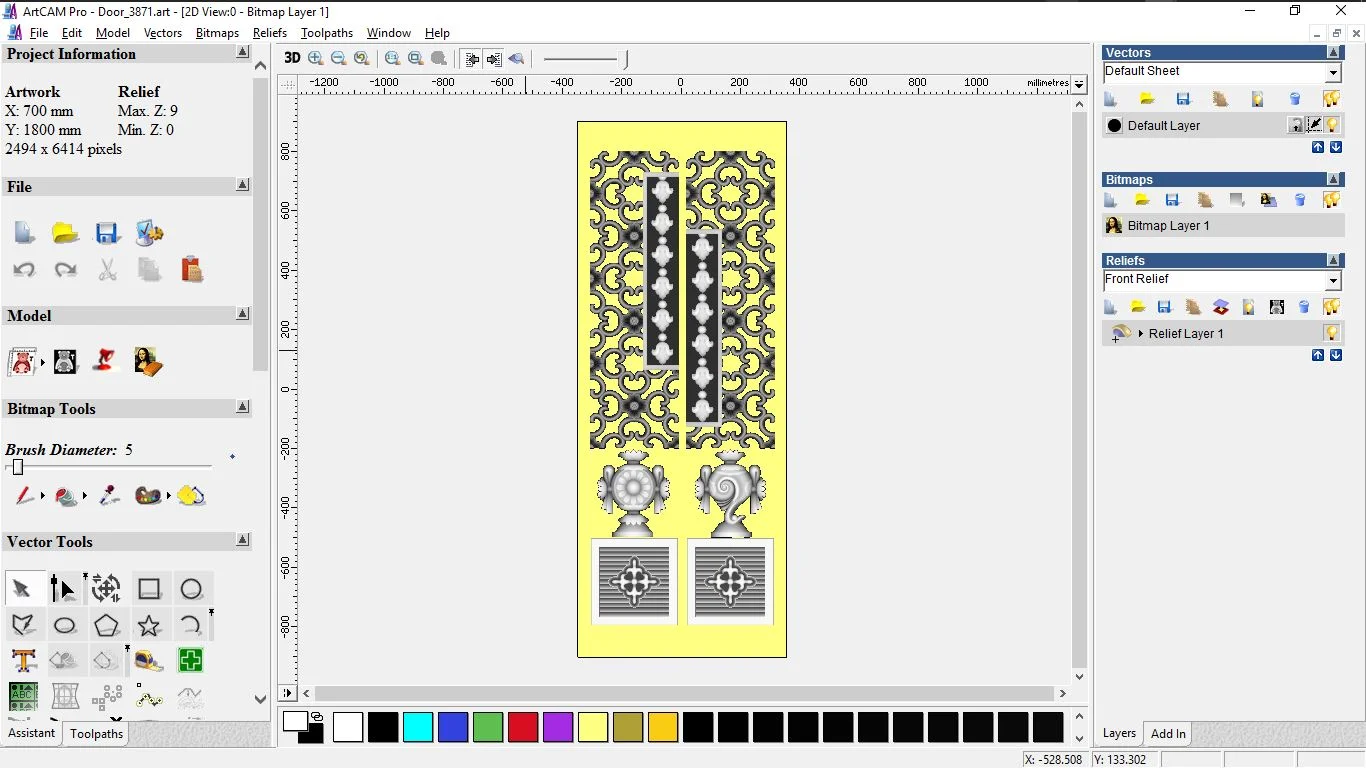The width and height of the screenshot is (1366, 768).
Task: Select Bitmap Layer 1 in Bitmaps panel
Action: pyautogui.click(x=1168, y=226)
